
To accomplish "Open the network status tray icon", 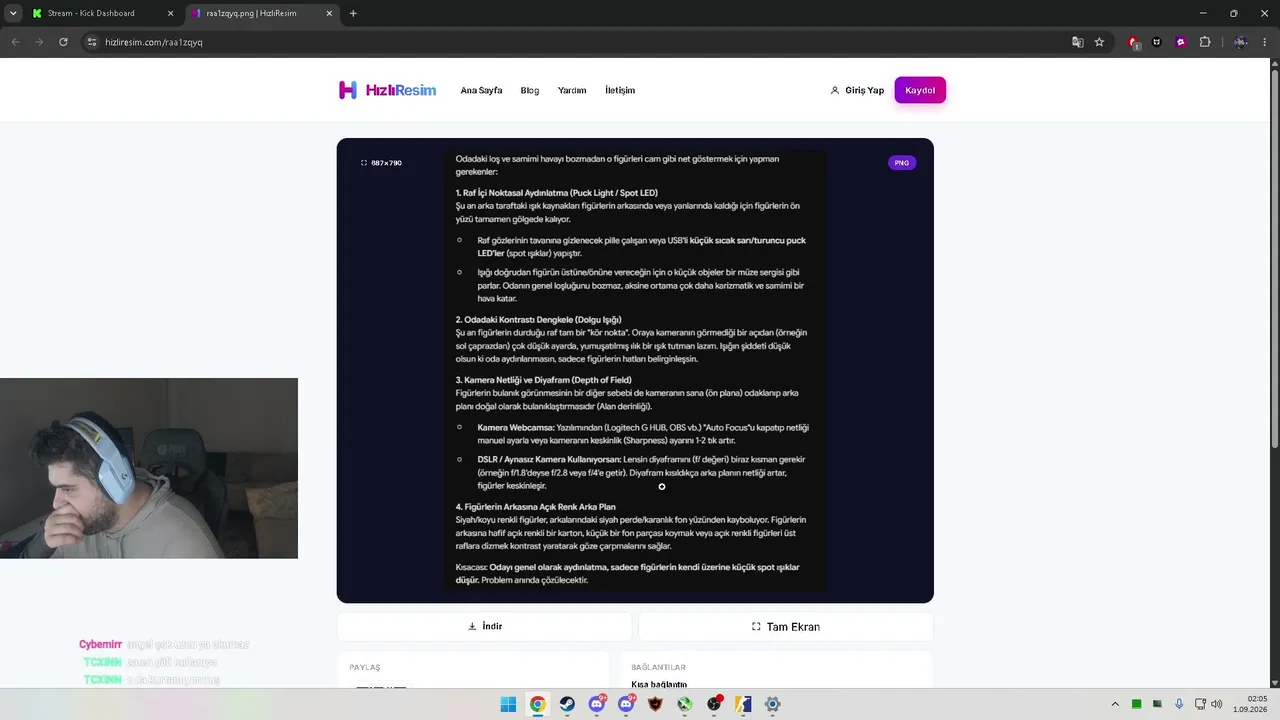I will [x=1201, y=704].
